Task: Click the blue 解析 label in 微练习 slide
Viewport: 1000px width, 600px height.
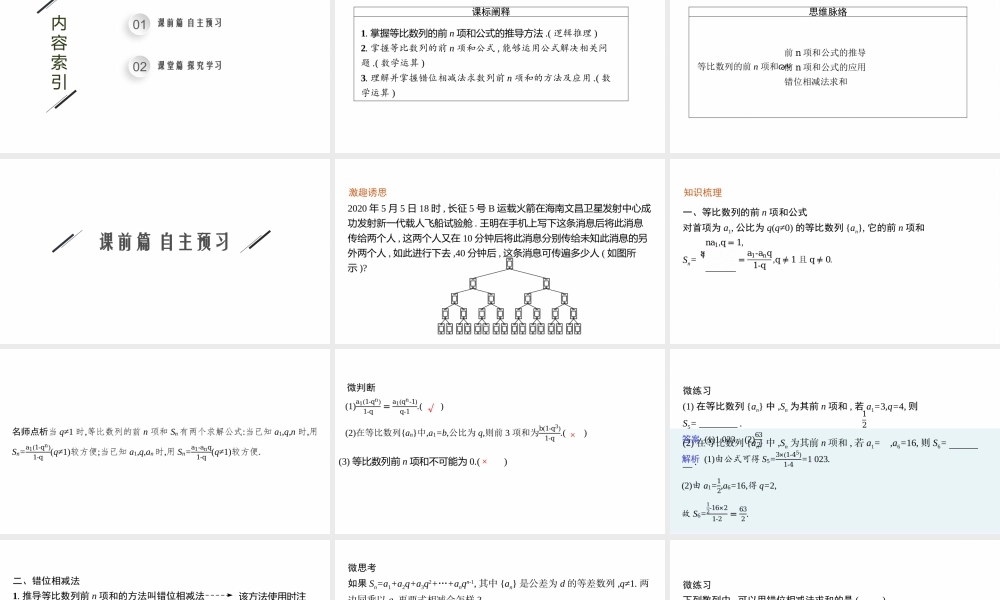Action: pyautogui.click(x=690, y=459)
